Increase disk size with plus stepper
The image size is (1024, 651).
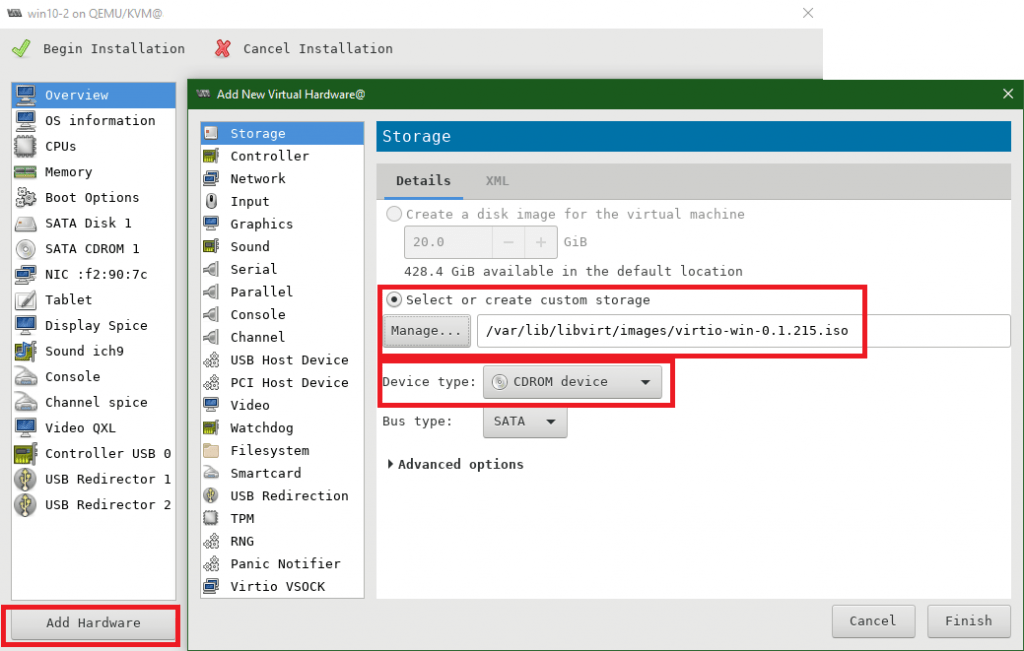541,242
